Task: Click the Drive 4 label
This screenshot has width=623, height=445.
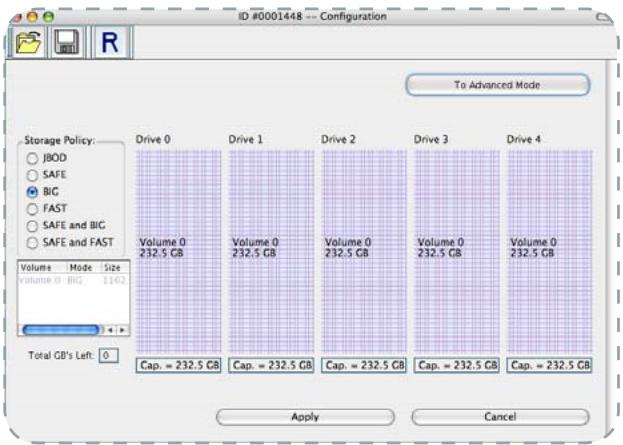Action: [524, 139]
